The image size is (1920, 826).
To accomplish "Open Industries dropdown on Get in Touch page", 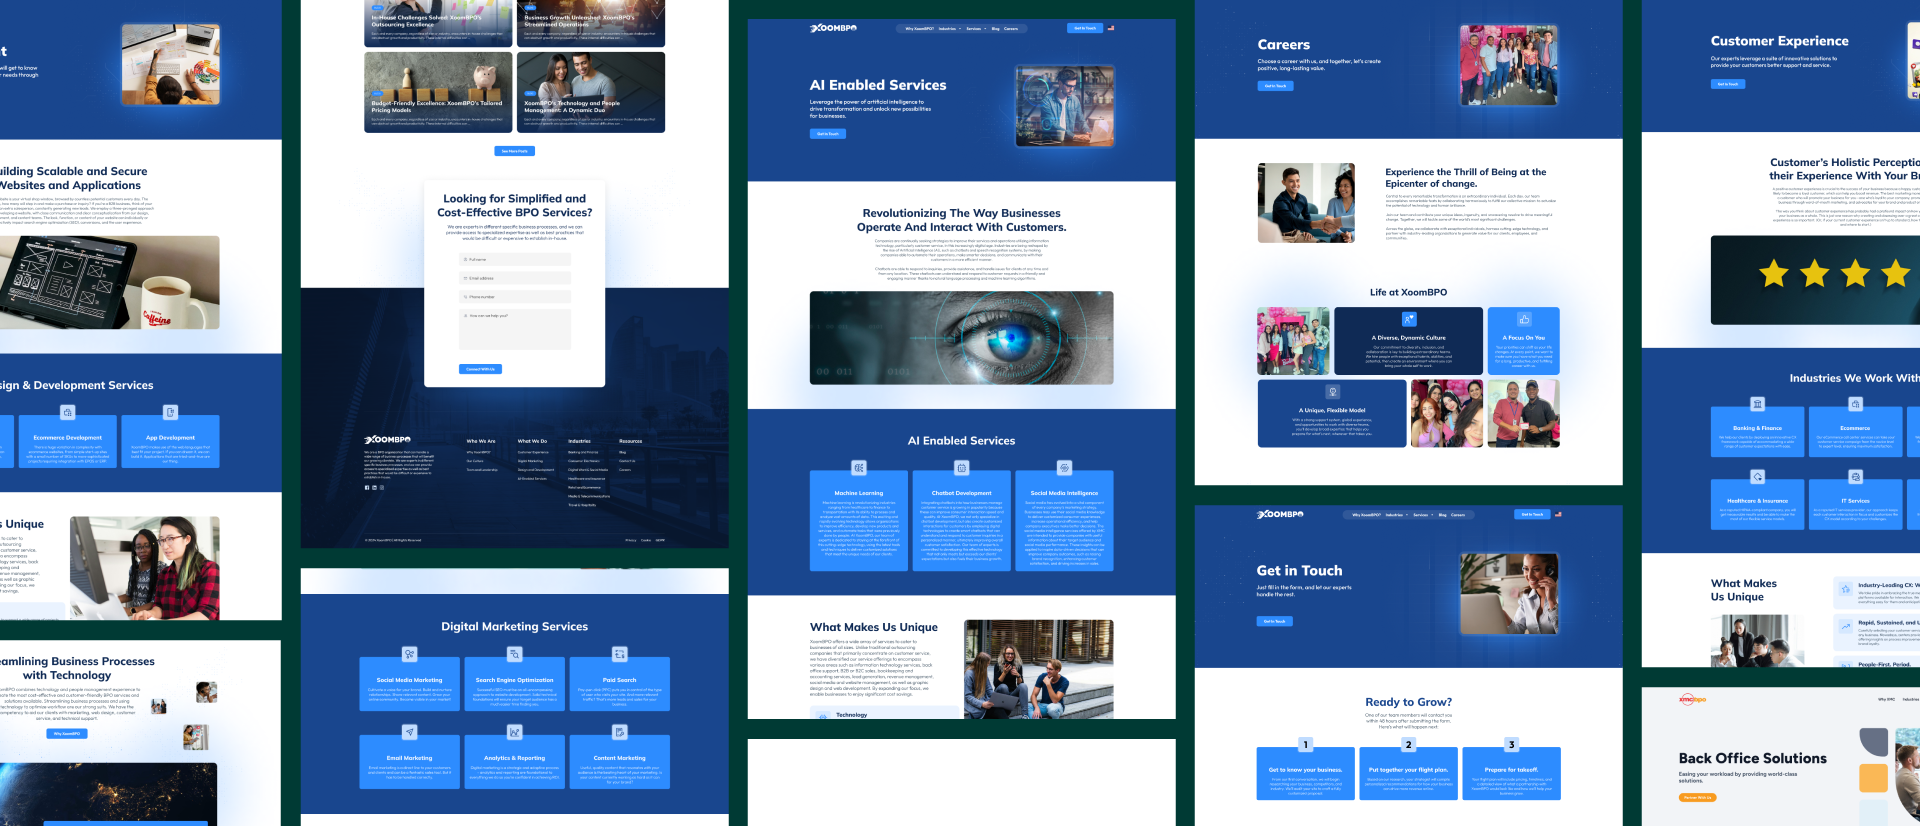I will [1396, 515].
